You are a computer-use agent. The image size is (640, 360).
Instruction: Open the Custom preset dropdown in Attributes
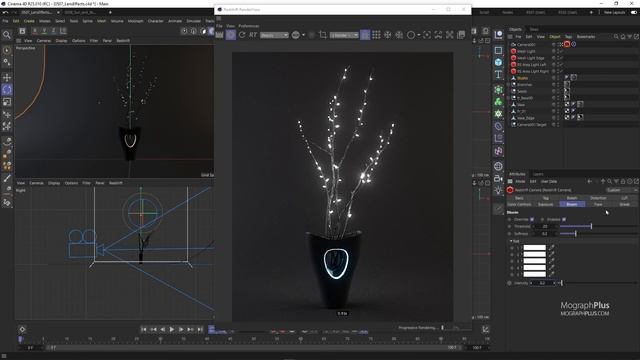coord(621,190)
